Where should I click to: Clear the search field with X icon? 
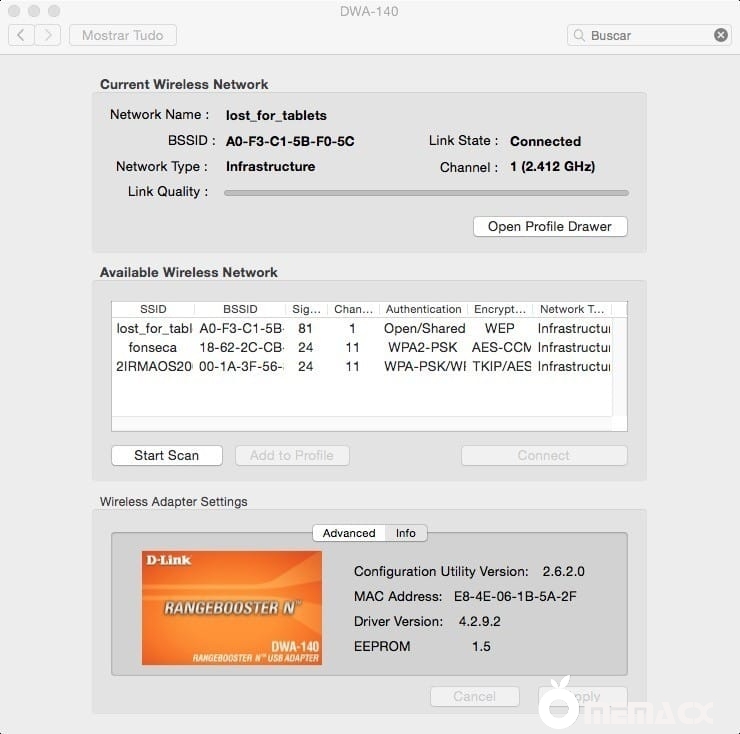[720, 35]
